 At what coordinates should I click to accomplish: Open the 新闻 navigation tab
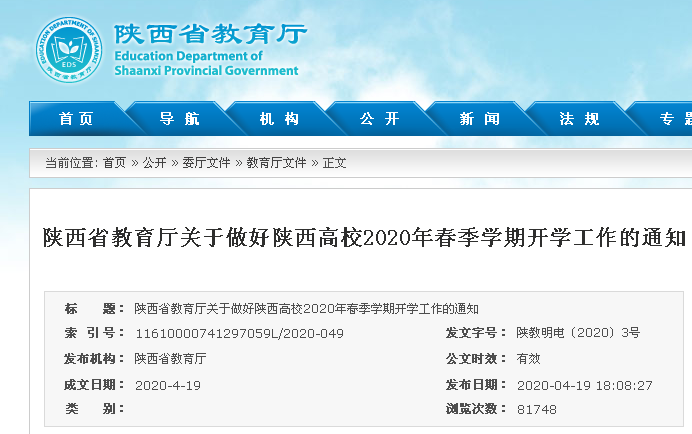pyautogui.click(x=479, y=119)
